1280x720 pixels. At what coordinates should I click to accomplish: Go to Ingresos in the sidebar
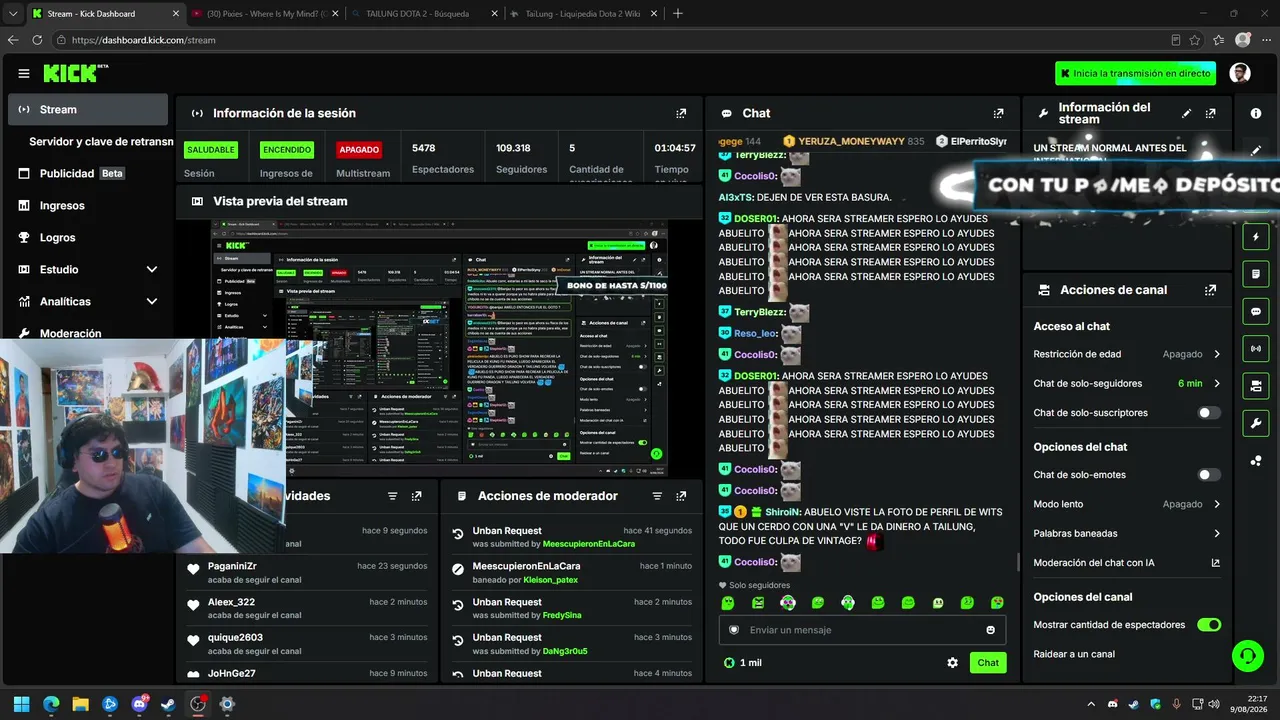(88, 205)
